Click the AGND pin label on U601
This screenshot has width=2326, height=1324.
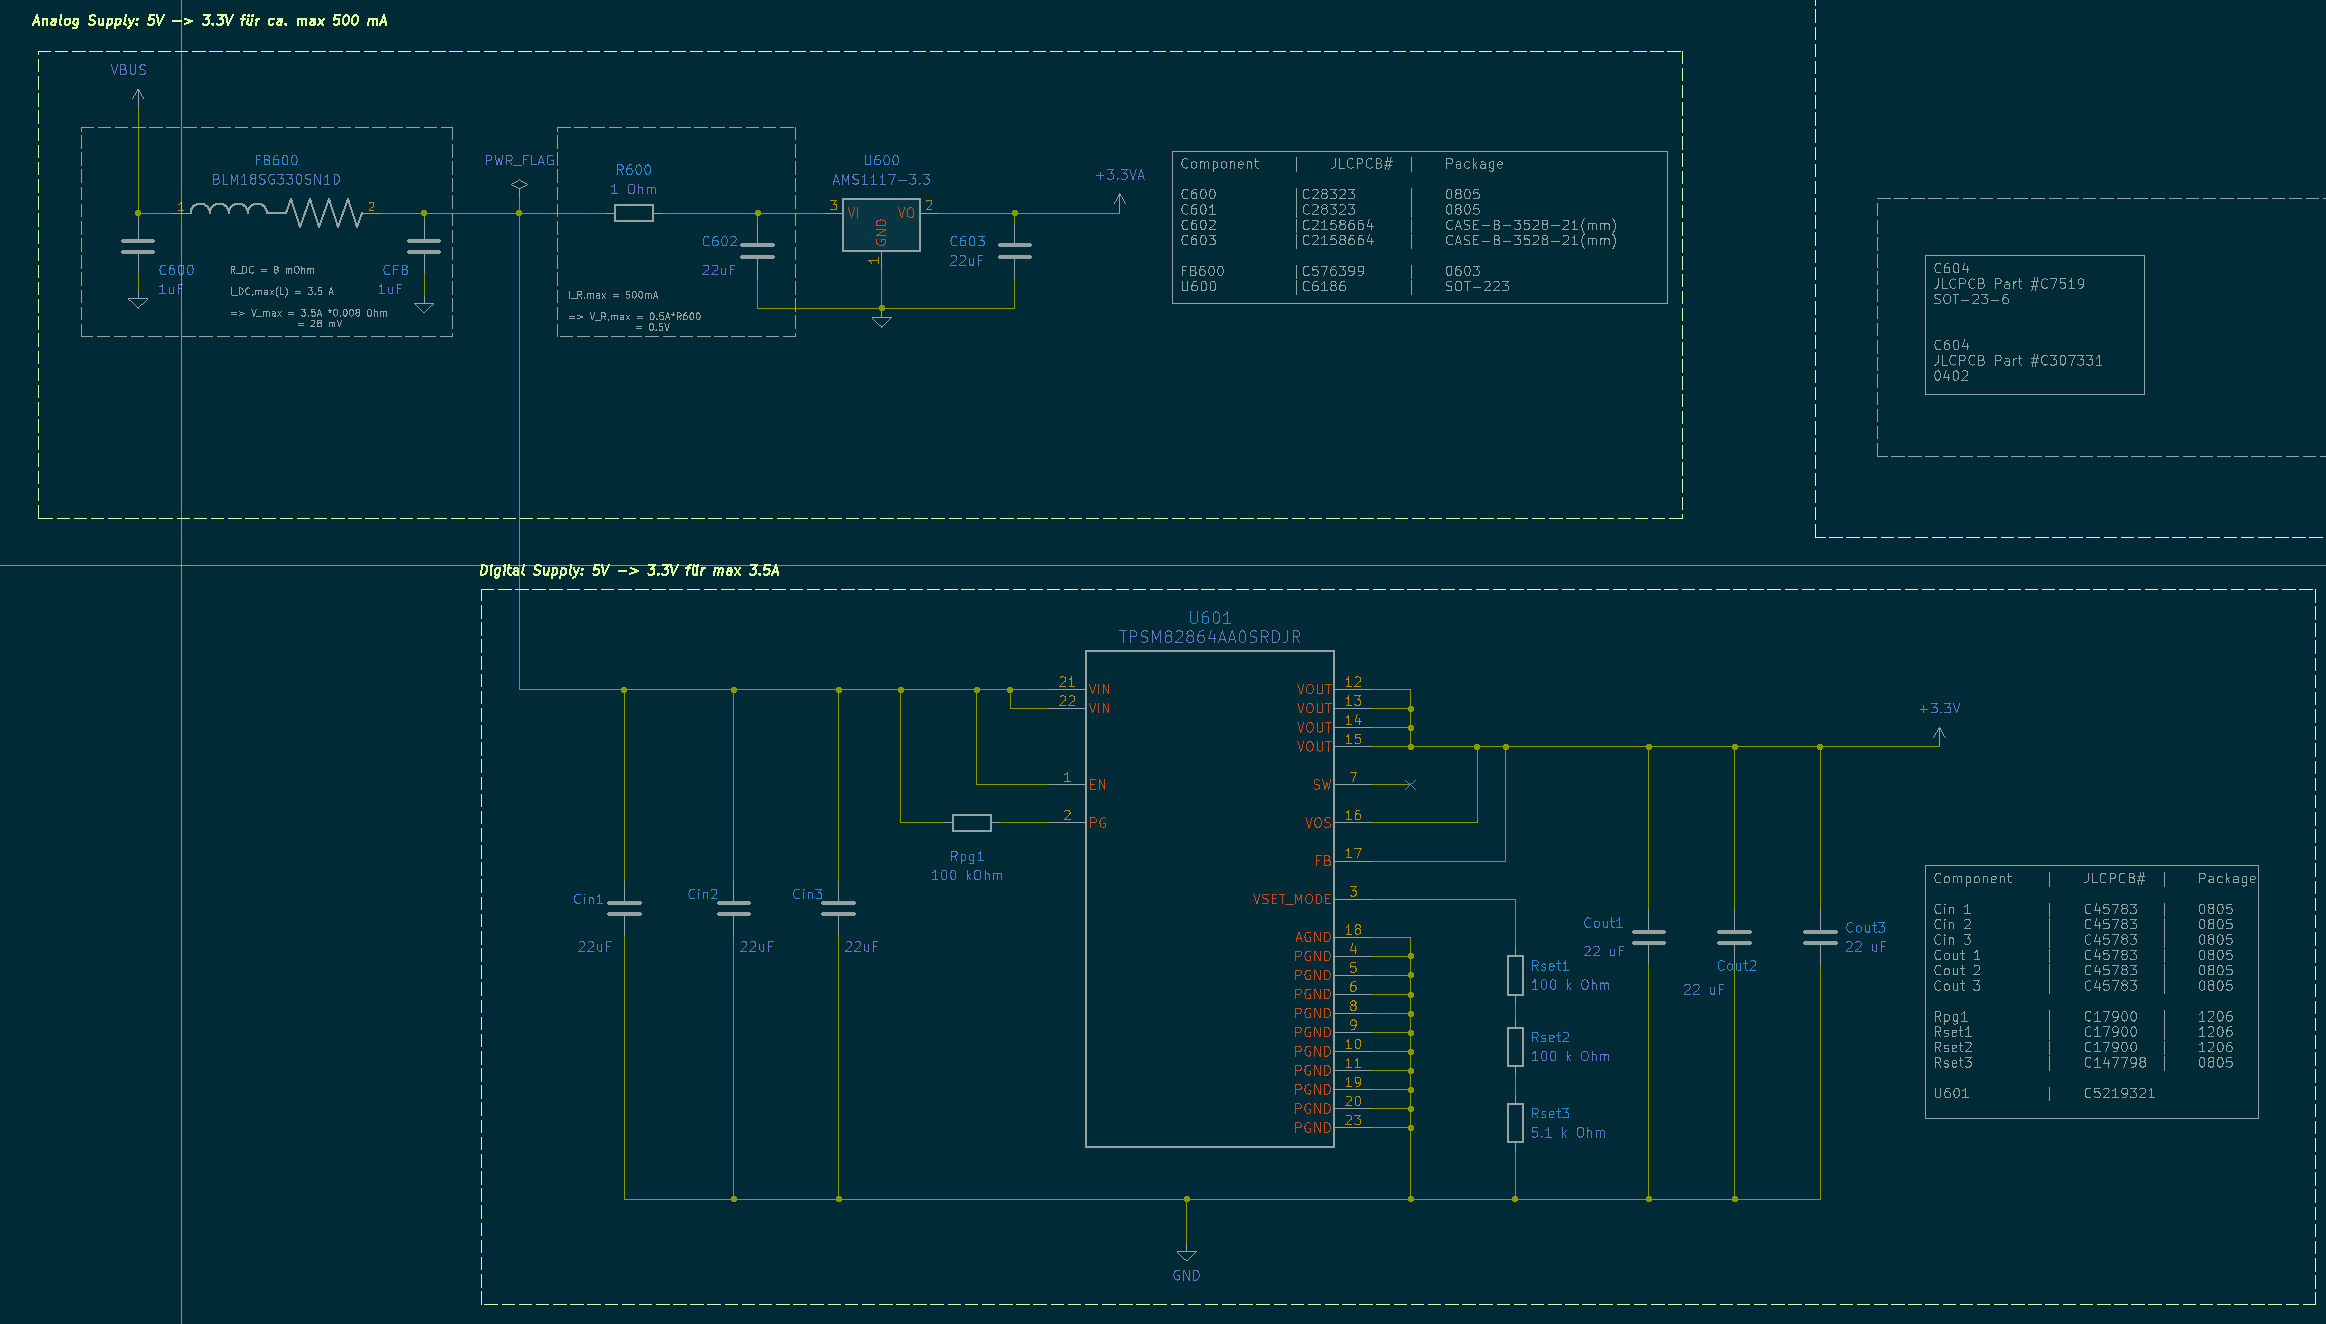(1313, 937)
